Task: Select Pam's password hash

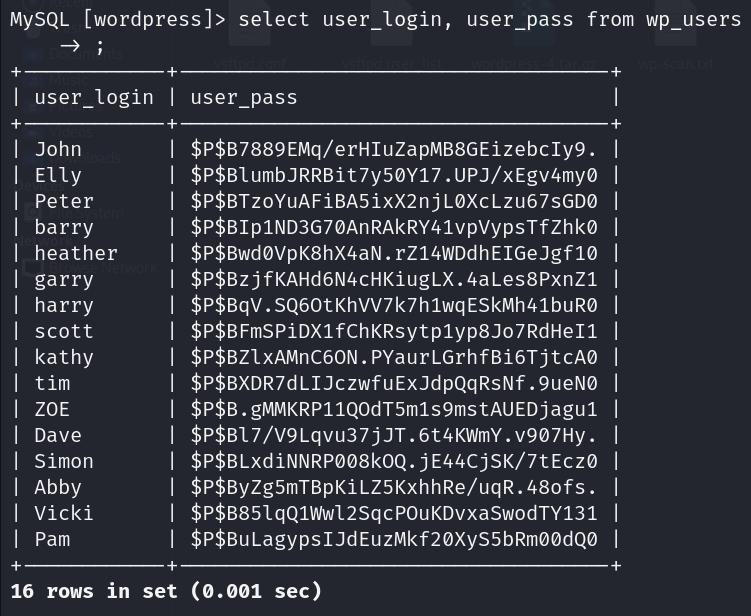Action: click(394, 539)
